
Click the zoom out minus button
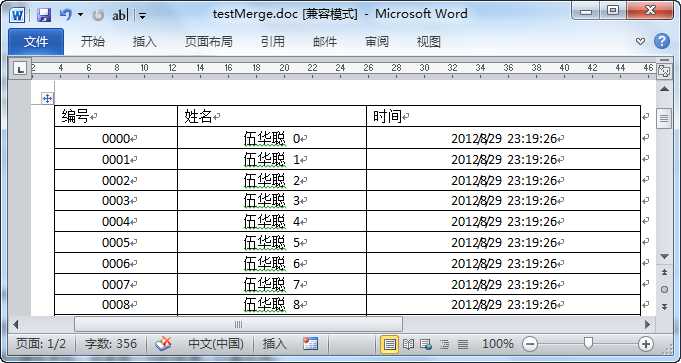click(529, 345)
